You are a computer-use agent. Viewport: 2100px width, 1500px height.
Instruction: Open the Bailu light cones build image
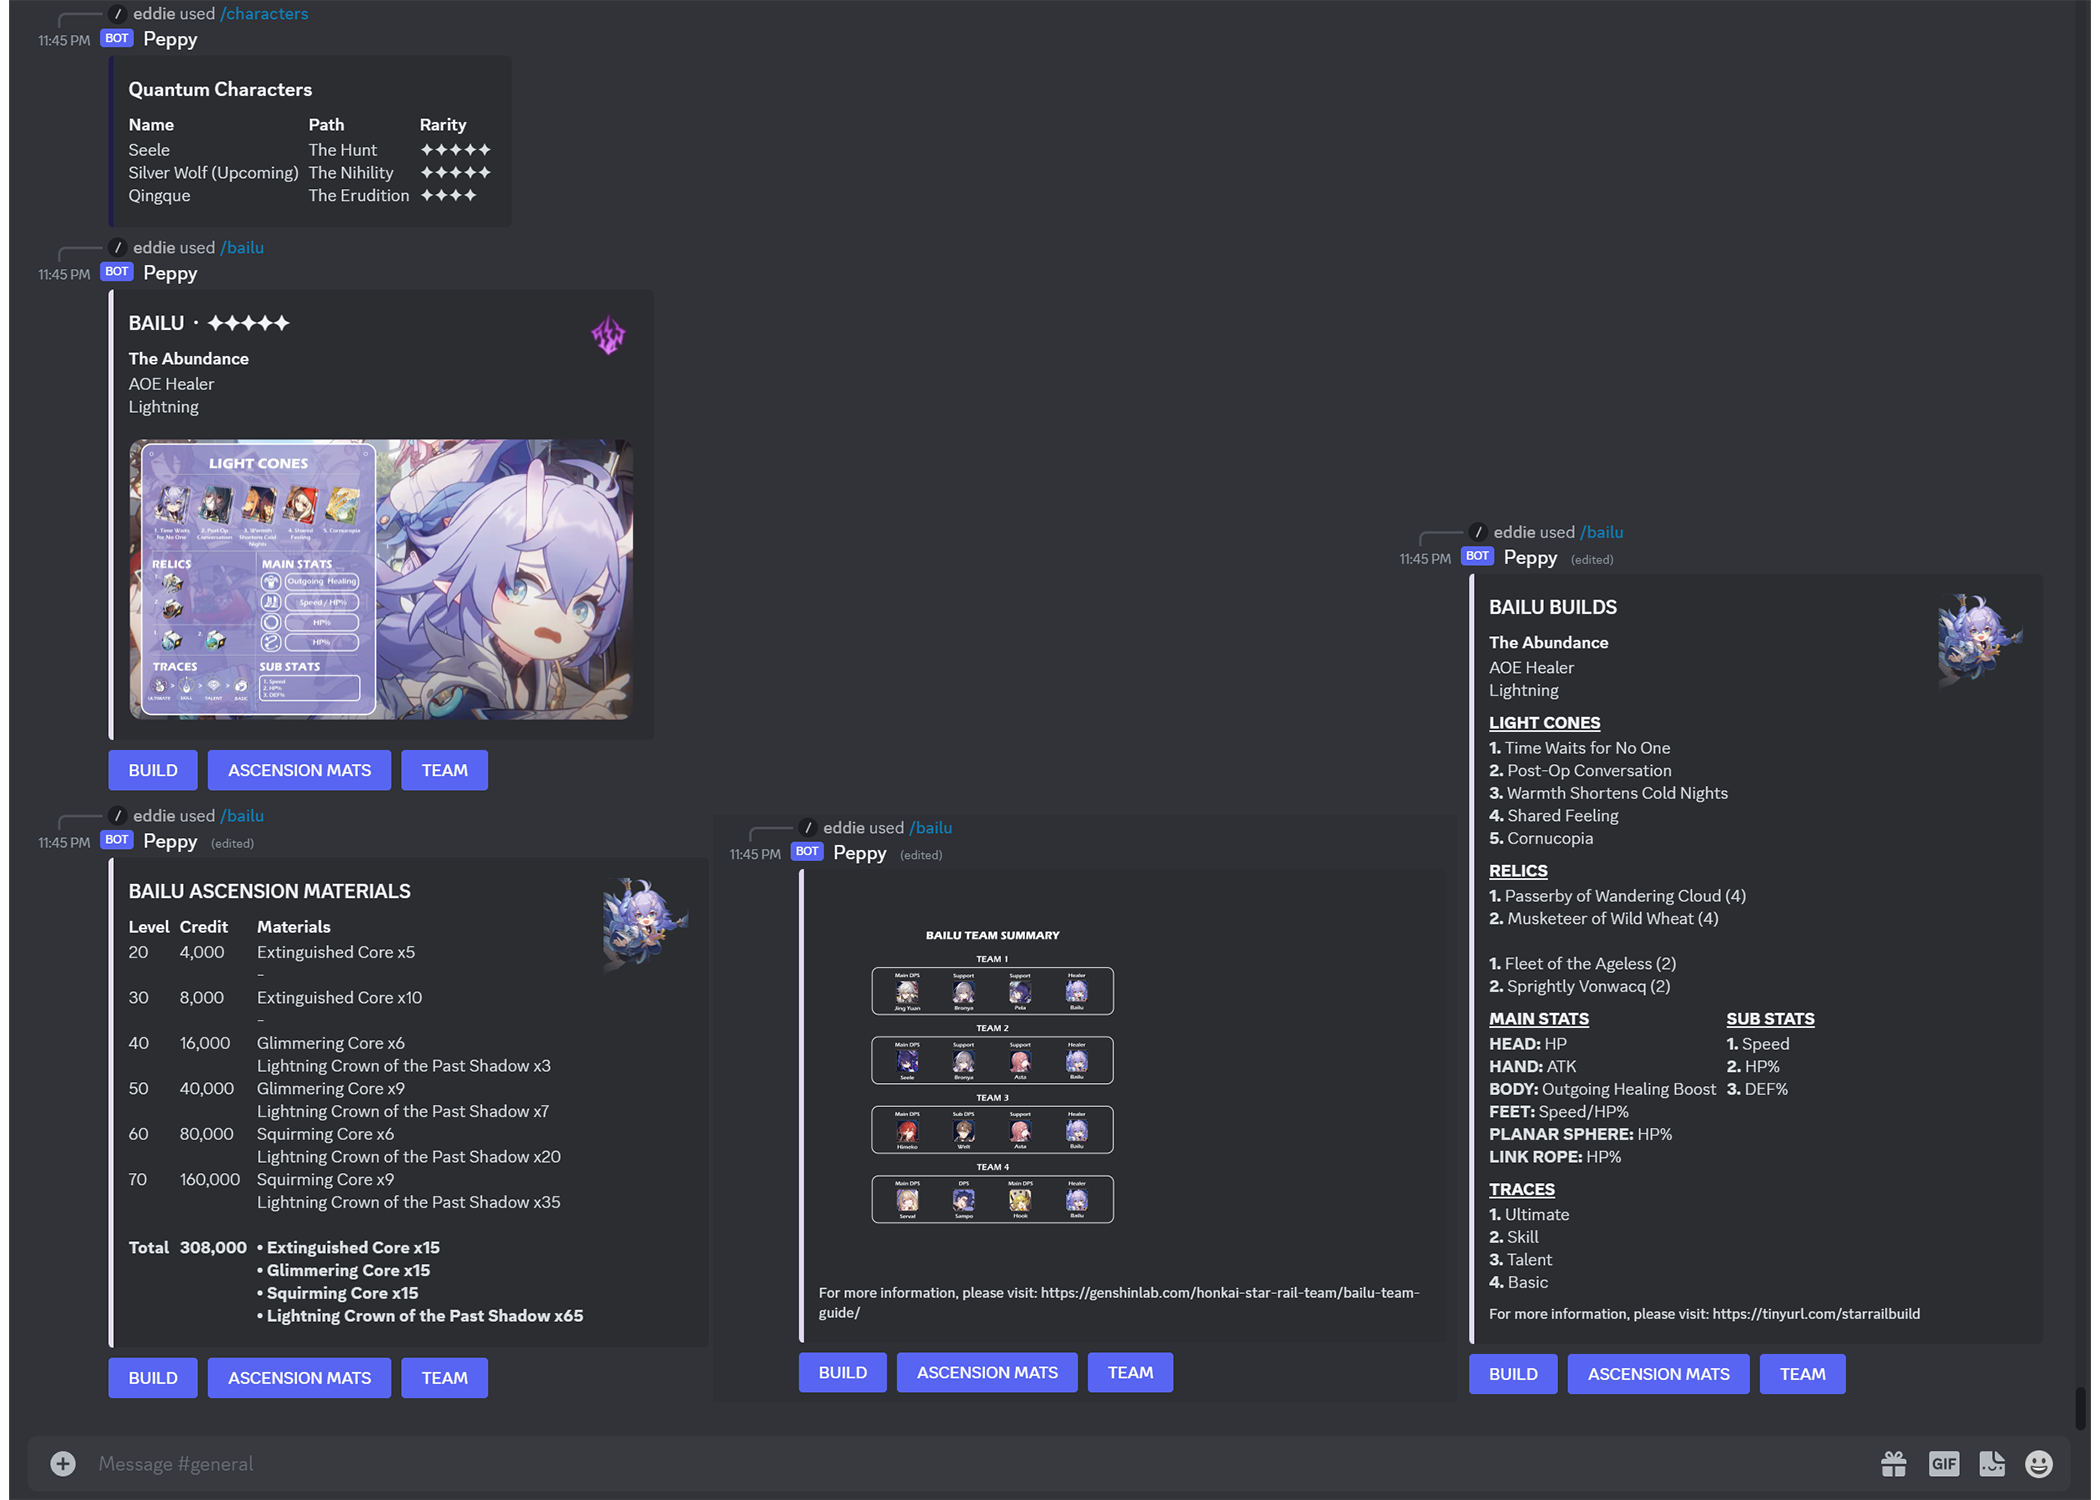point(381,579)
